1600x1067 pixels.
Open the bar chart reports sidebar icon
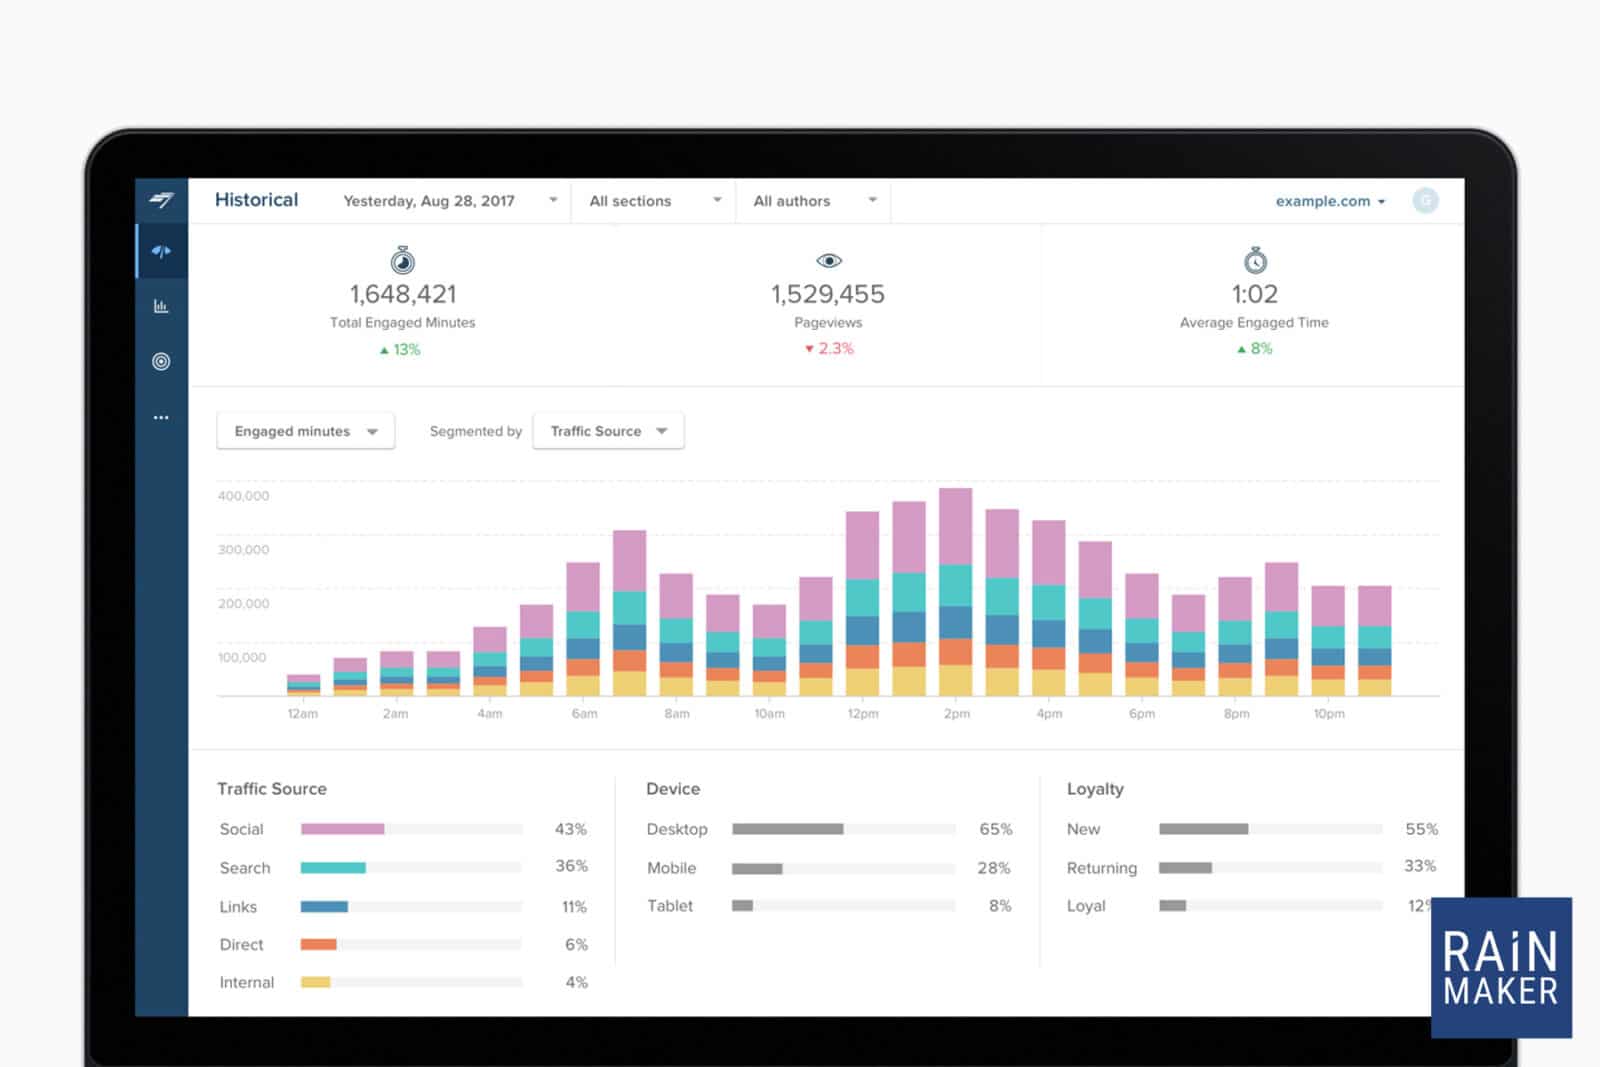161,306
